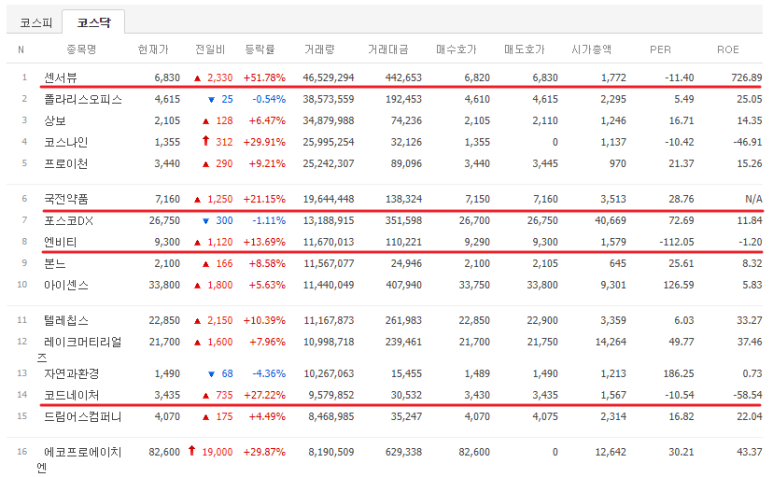Open stock 코드네이처

point(71,395)
